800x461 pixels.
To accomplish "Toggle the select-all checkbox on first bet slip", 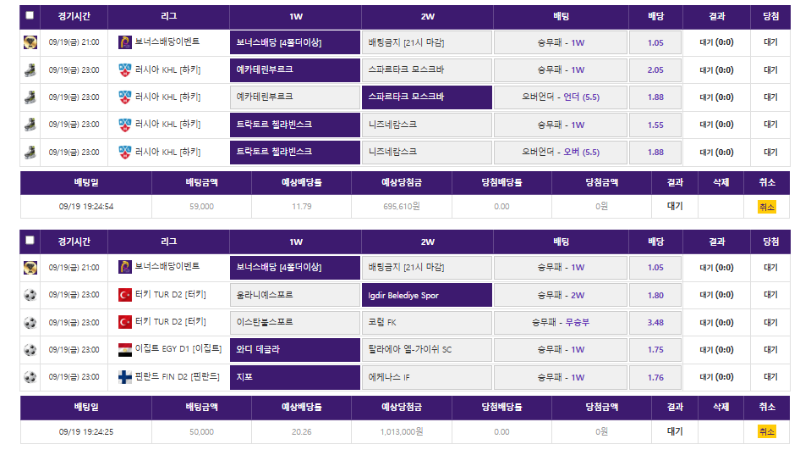I will point(29,16).
